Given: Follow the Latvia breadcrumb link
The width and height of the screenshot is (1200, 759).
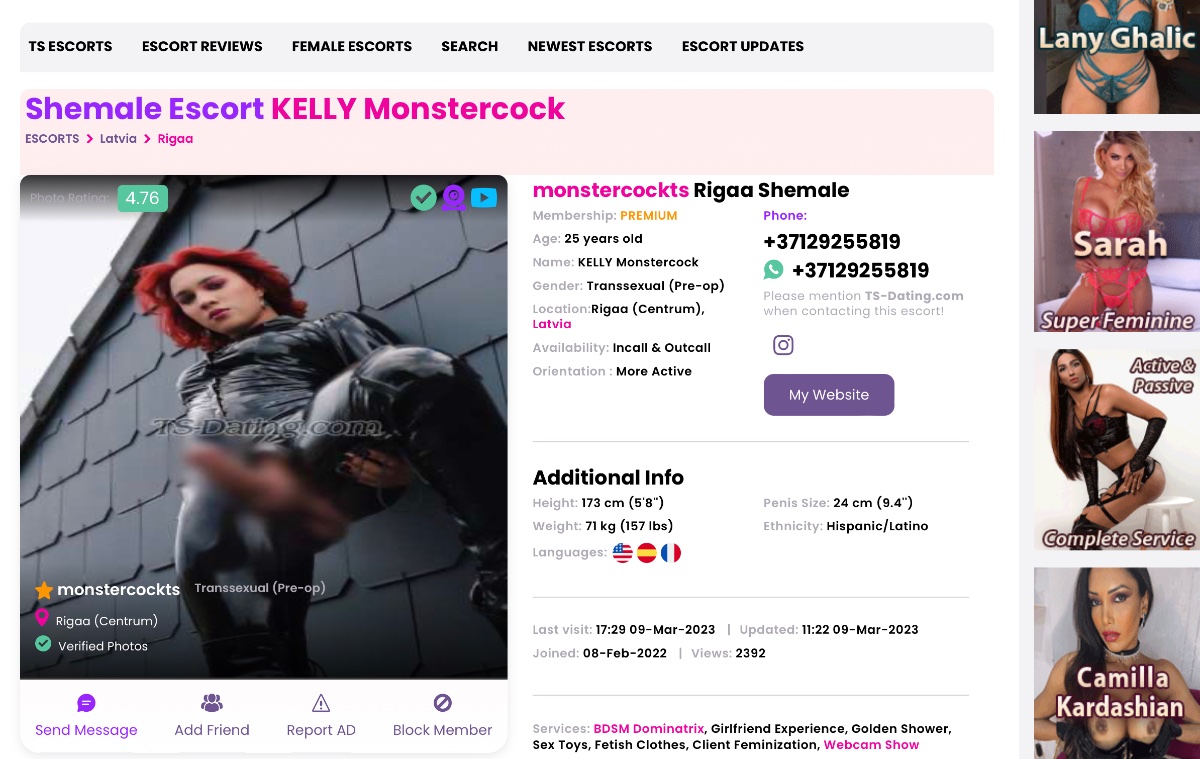Looking at the screenshot, I should click(118, 139).
